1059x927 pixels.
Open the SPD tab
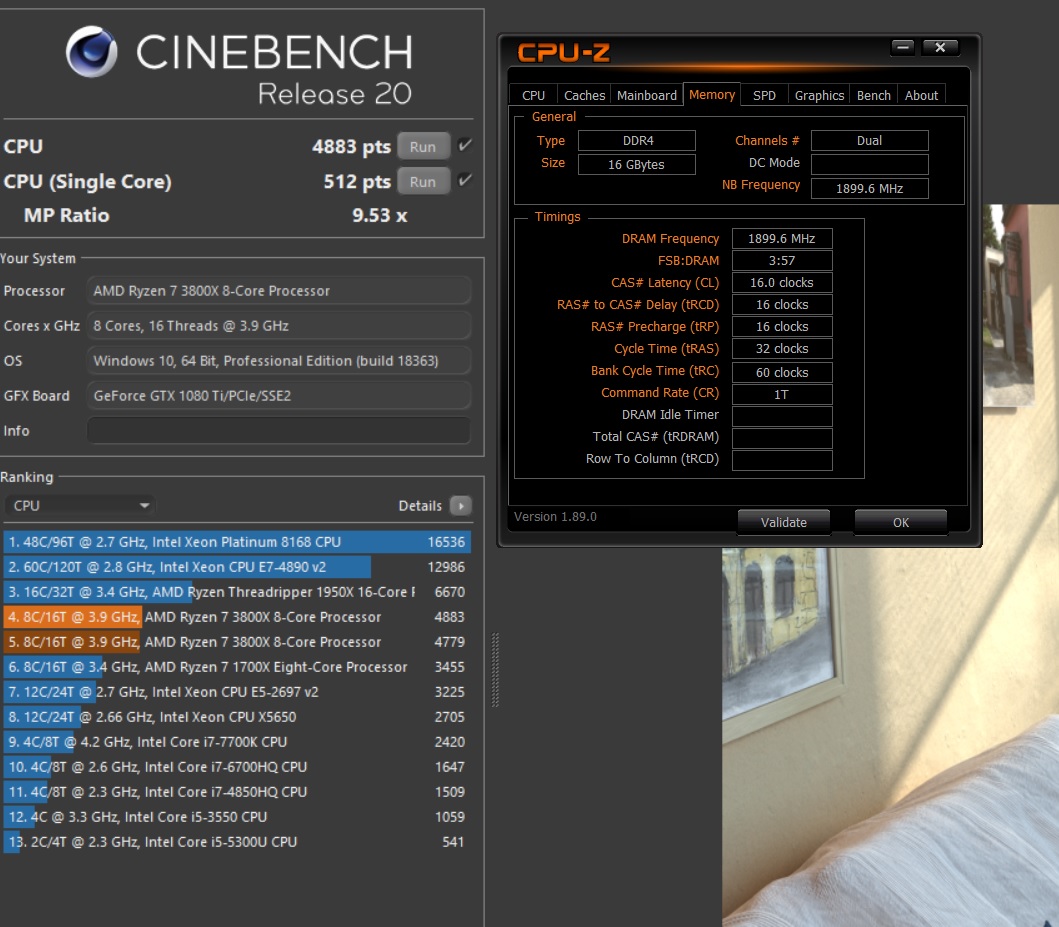(x=764, y=95)
